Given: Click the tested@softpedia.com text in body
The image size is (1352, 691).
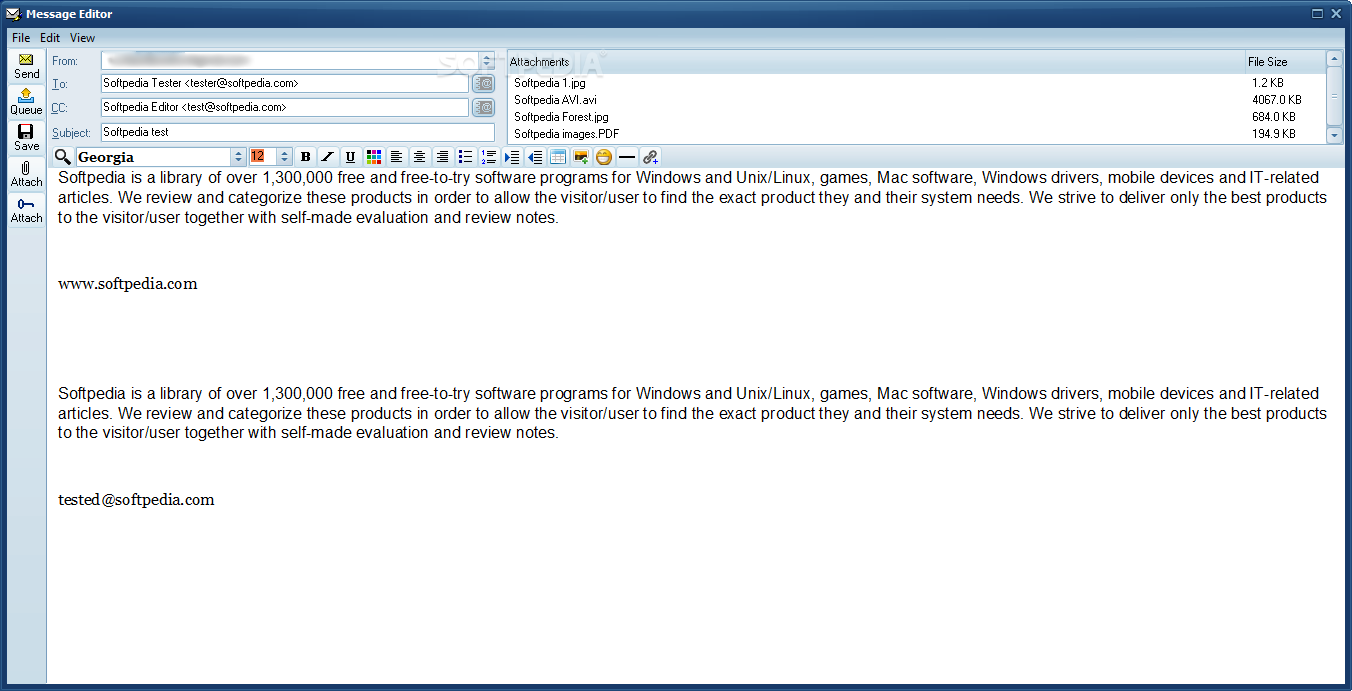Looking at the screenshot, I should pyautogui.click(x=136, y=500).
